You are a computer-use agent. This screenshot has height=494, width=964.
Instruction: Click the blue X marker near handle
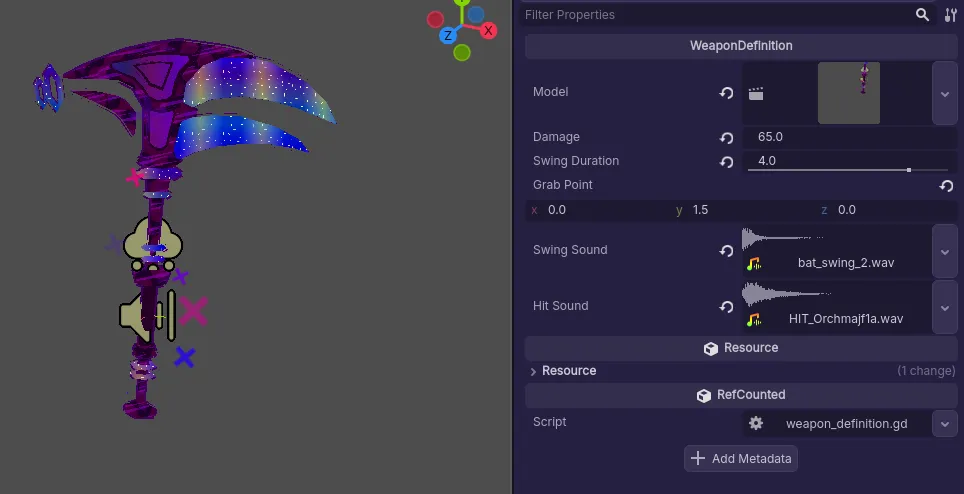click(x=184, y=357)
